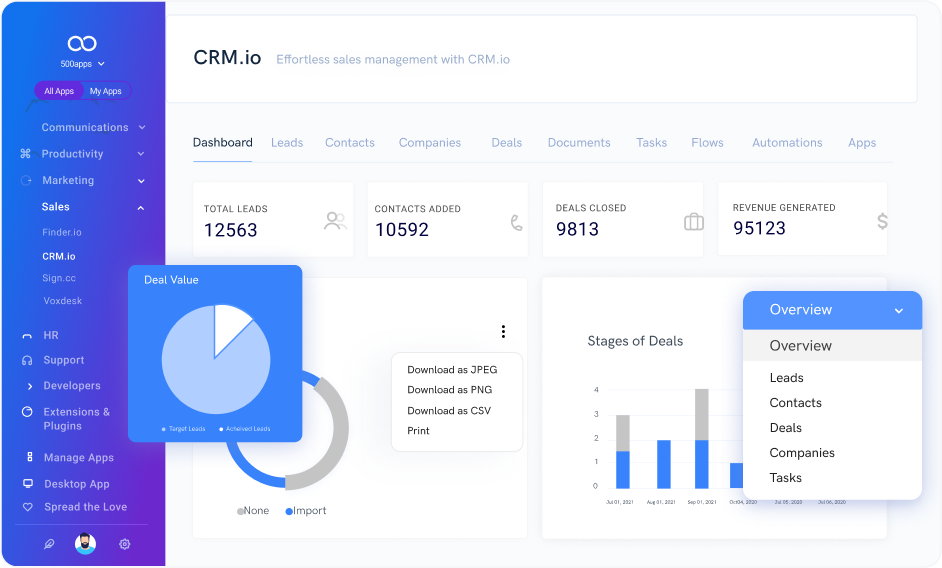This screenshot has height=568, width=942.
Task: Click the HR sidebar icon
Action: pos(27,336)
